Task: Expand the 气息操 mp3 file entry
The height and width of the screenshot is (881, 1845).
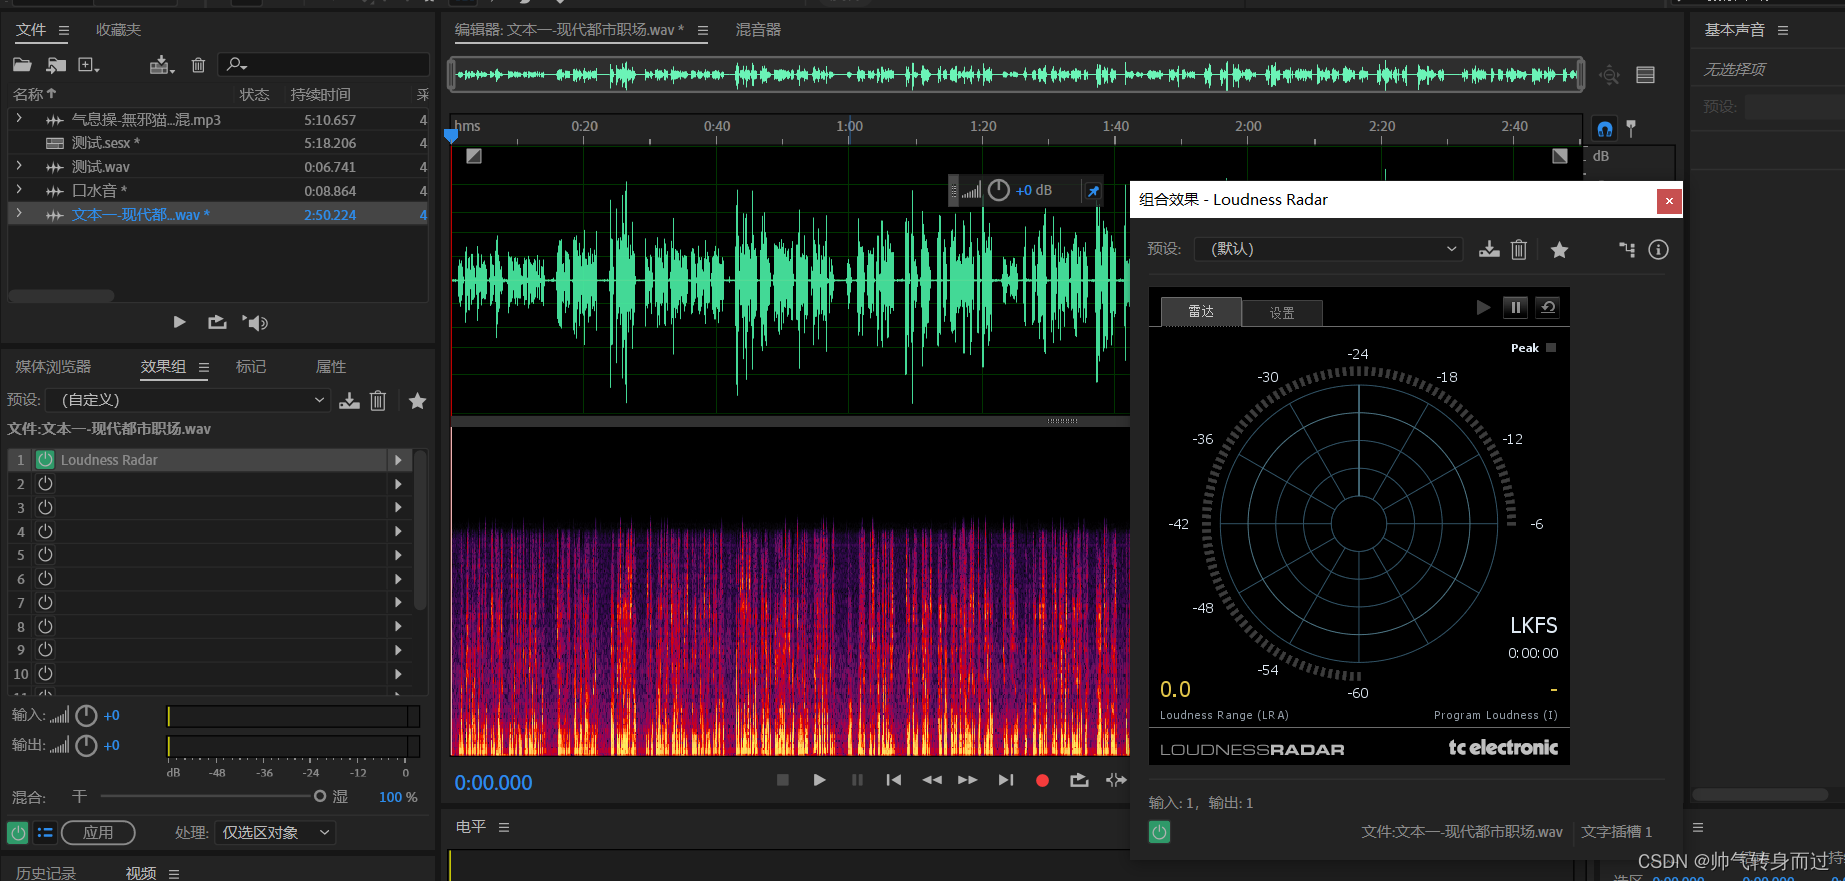Action: click(x=19, y=119)
